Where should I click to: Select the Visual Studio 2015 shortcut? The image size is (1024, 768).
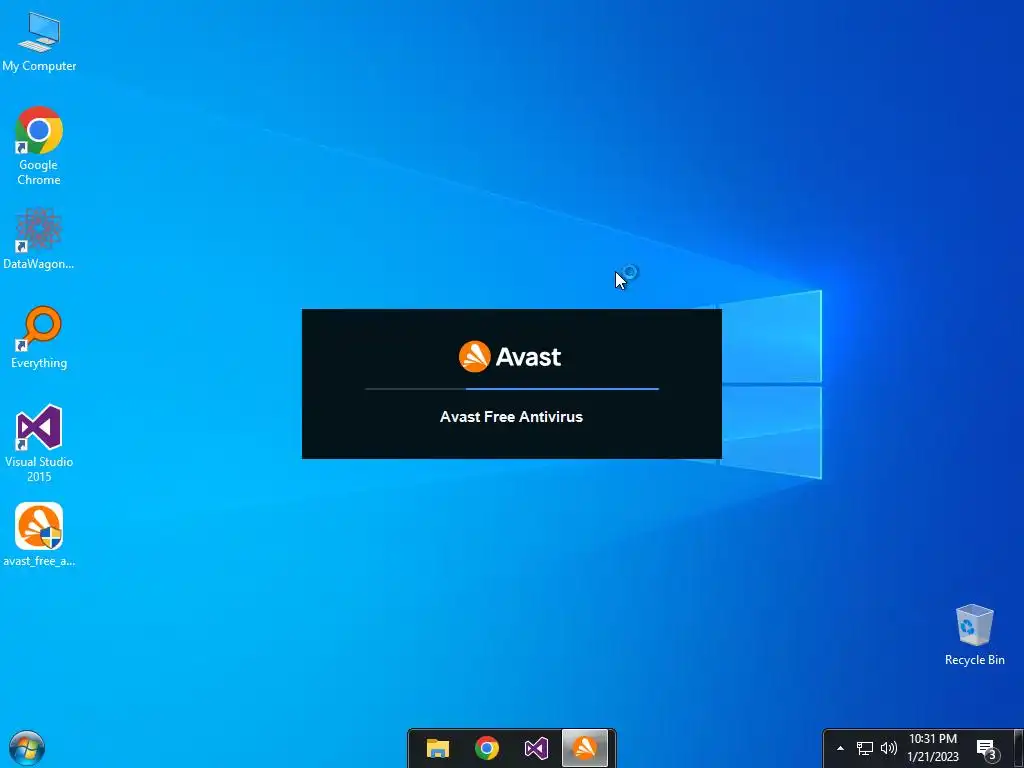click(x=39, y=443)
